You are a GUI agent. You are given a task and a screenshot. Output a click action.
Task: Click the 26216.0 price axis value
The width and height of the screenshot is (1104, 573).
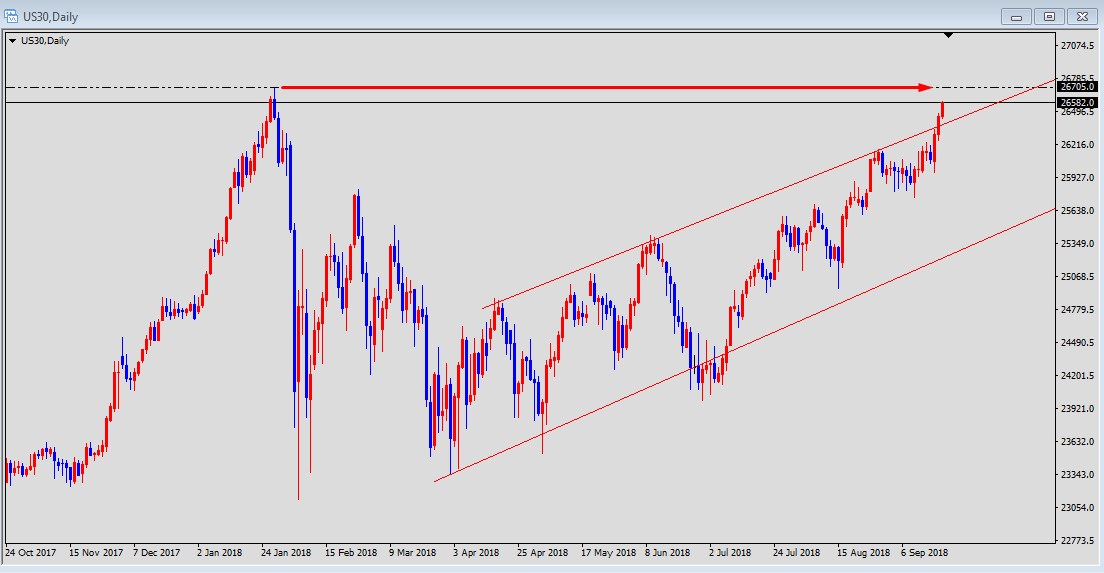1077,145
